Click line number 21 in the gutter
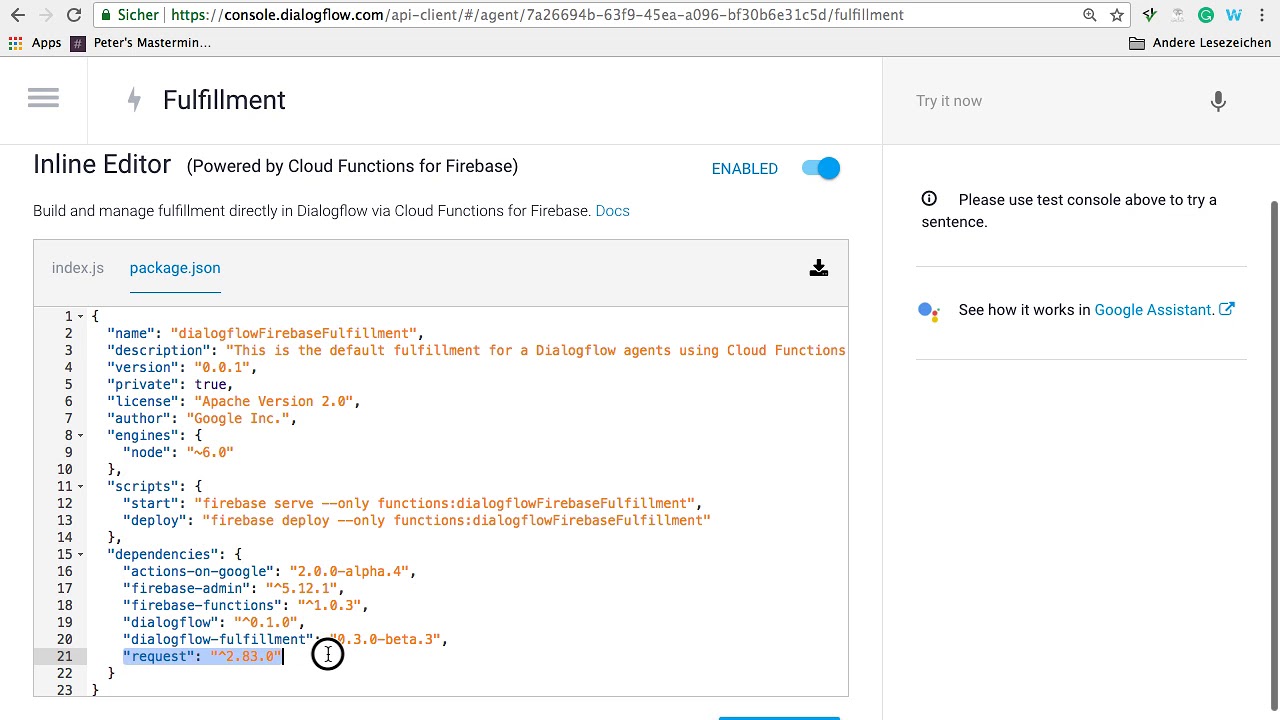Image resolution: width=1280 pixels, height=720 pixels. (64, 656)
